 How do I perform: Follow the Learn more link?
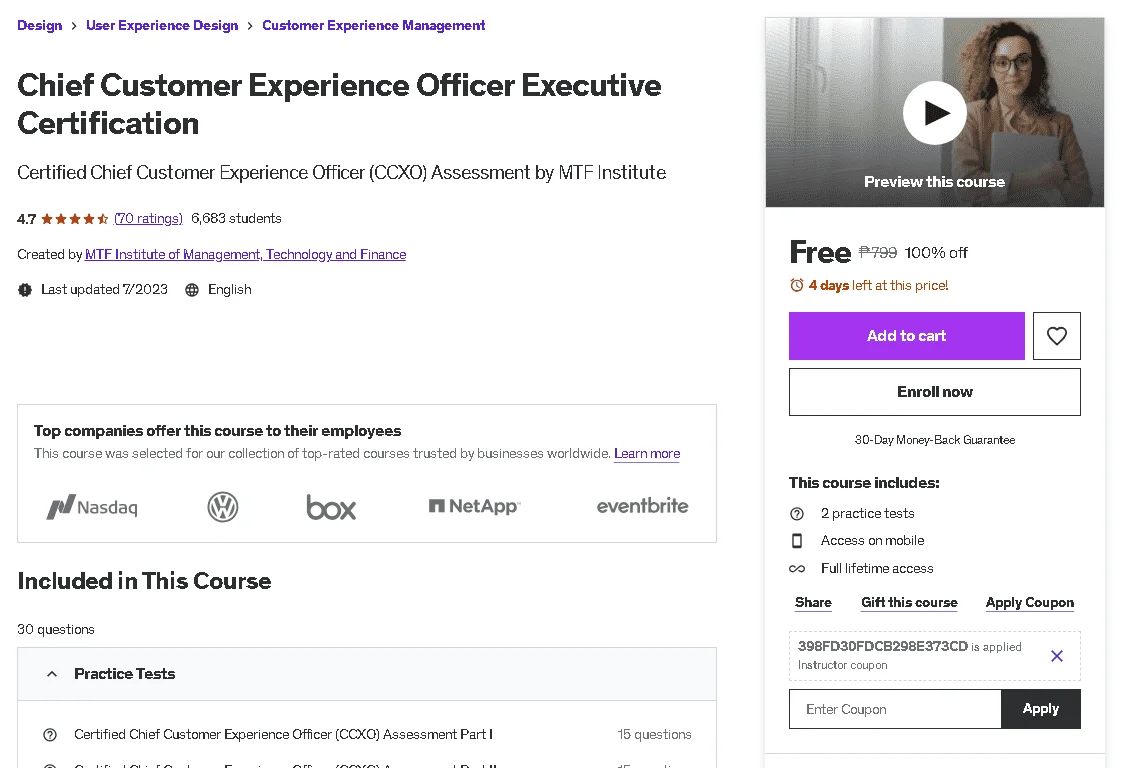(x=647, y=454)
